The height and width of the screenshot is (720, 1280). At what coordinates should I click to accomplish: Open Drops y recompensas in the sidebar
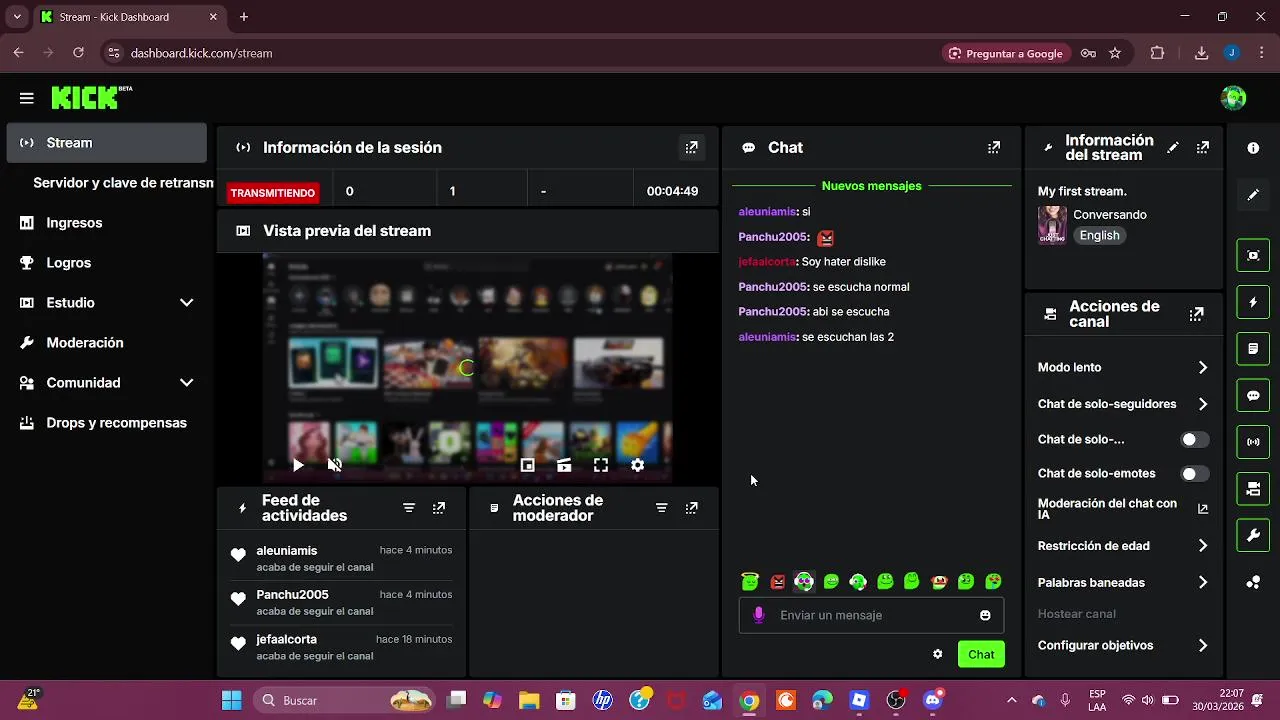coord(106,423)
